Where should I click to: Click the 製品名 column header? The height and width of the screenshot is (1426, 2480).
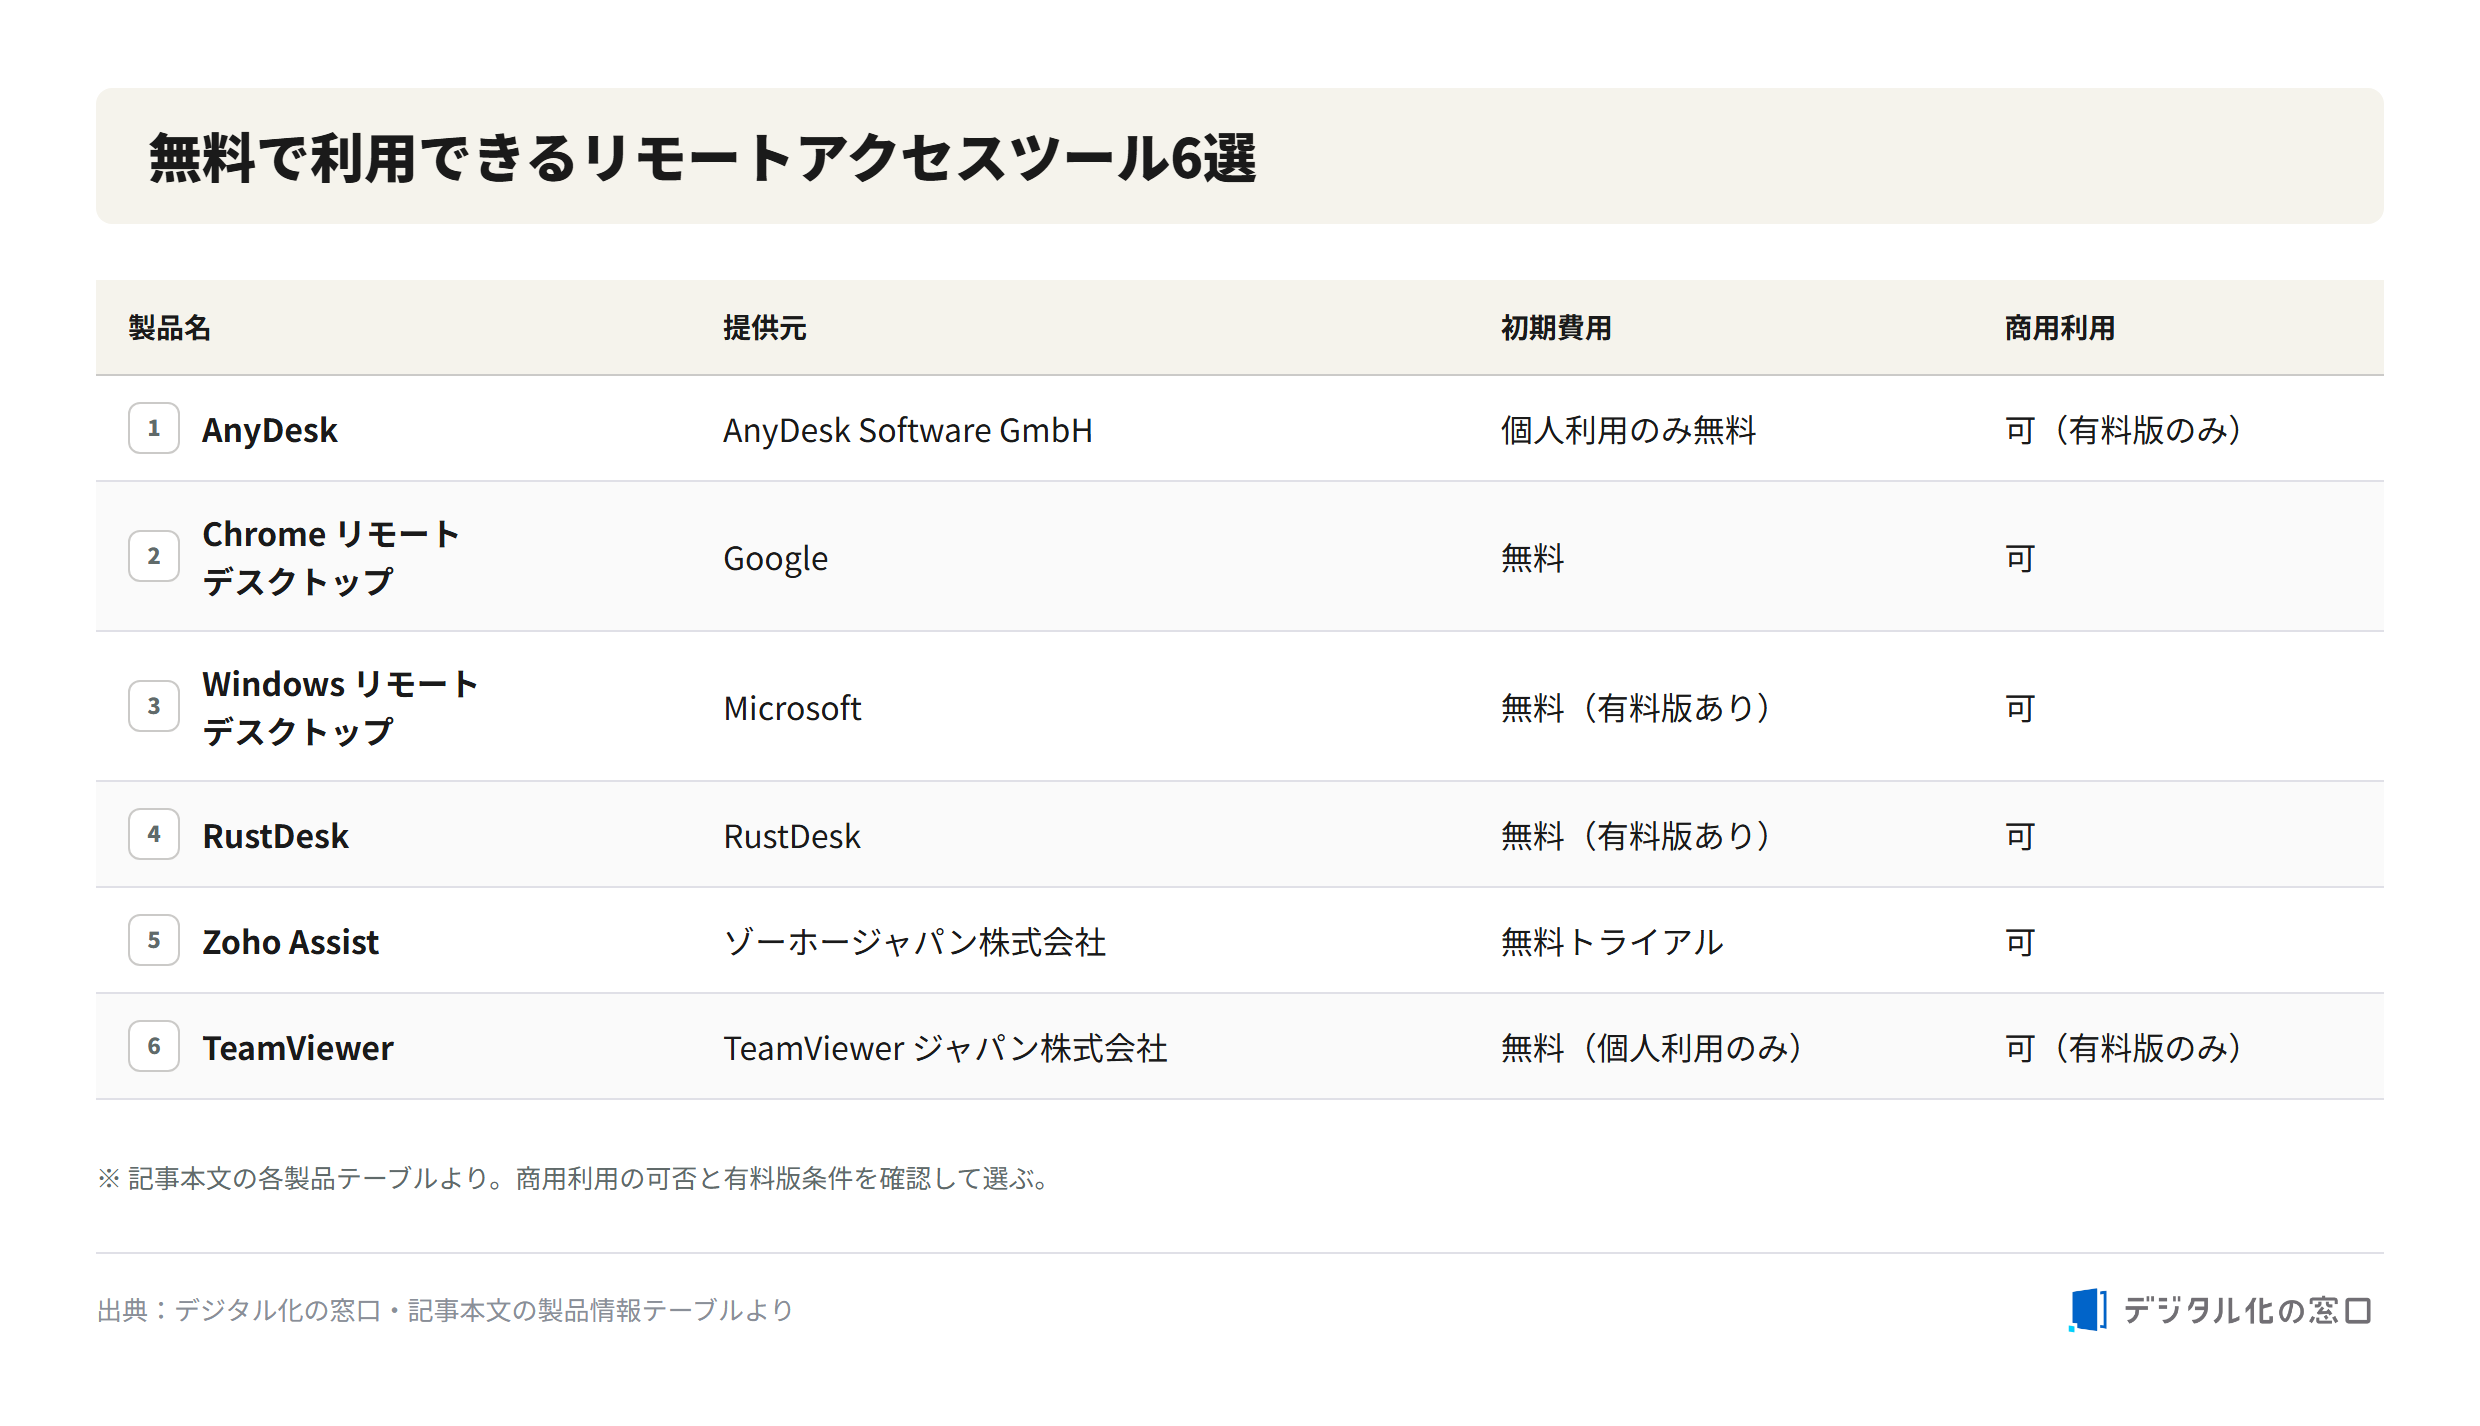[x=169, y=328]
